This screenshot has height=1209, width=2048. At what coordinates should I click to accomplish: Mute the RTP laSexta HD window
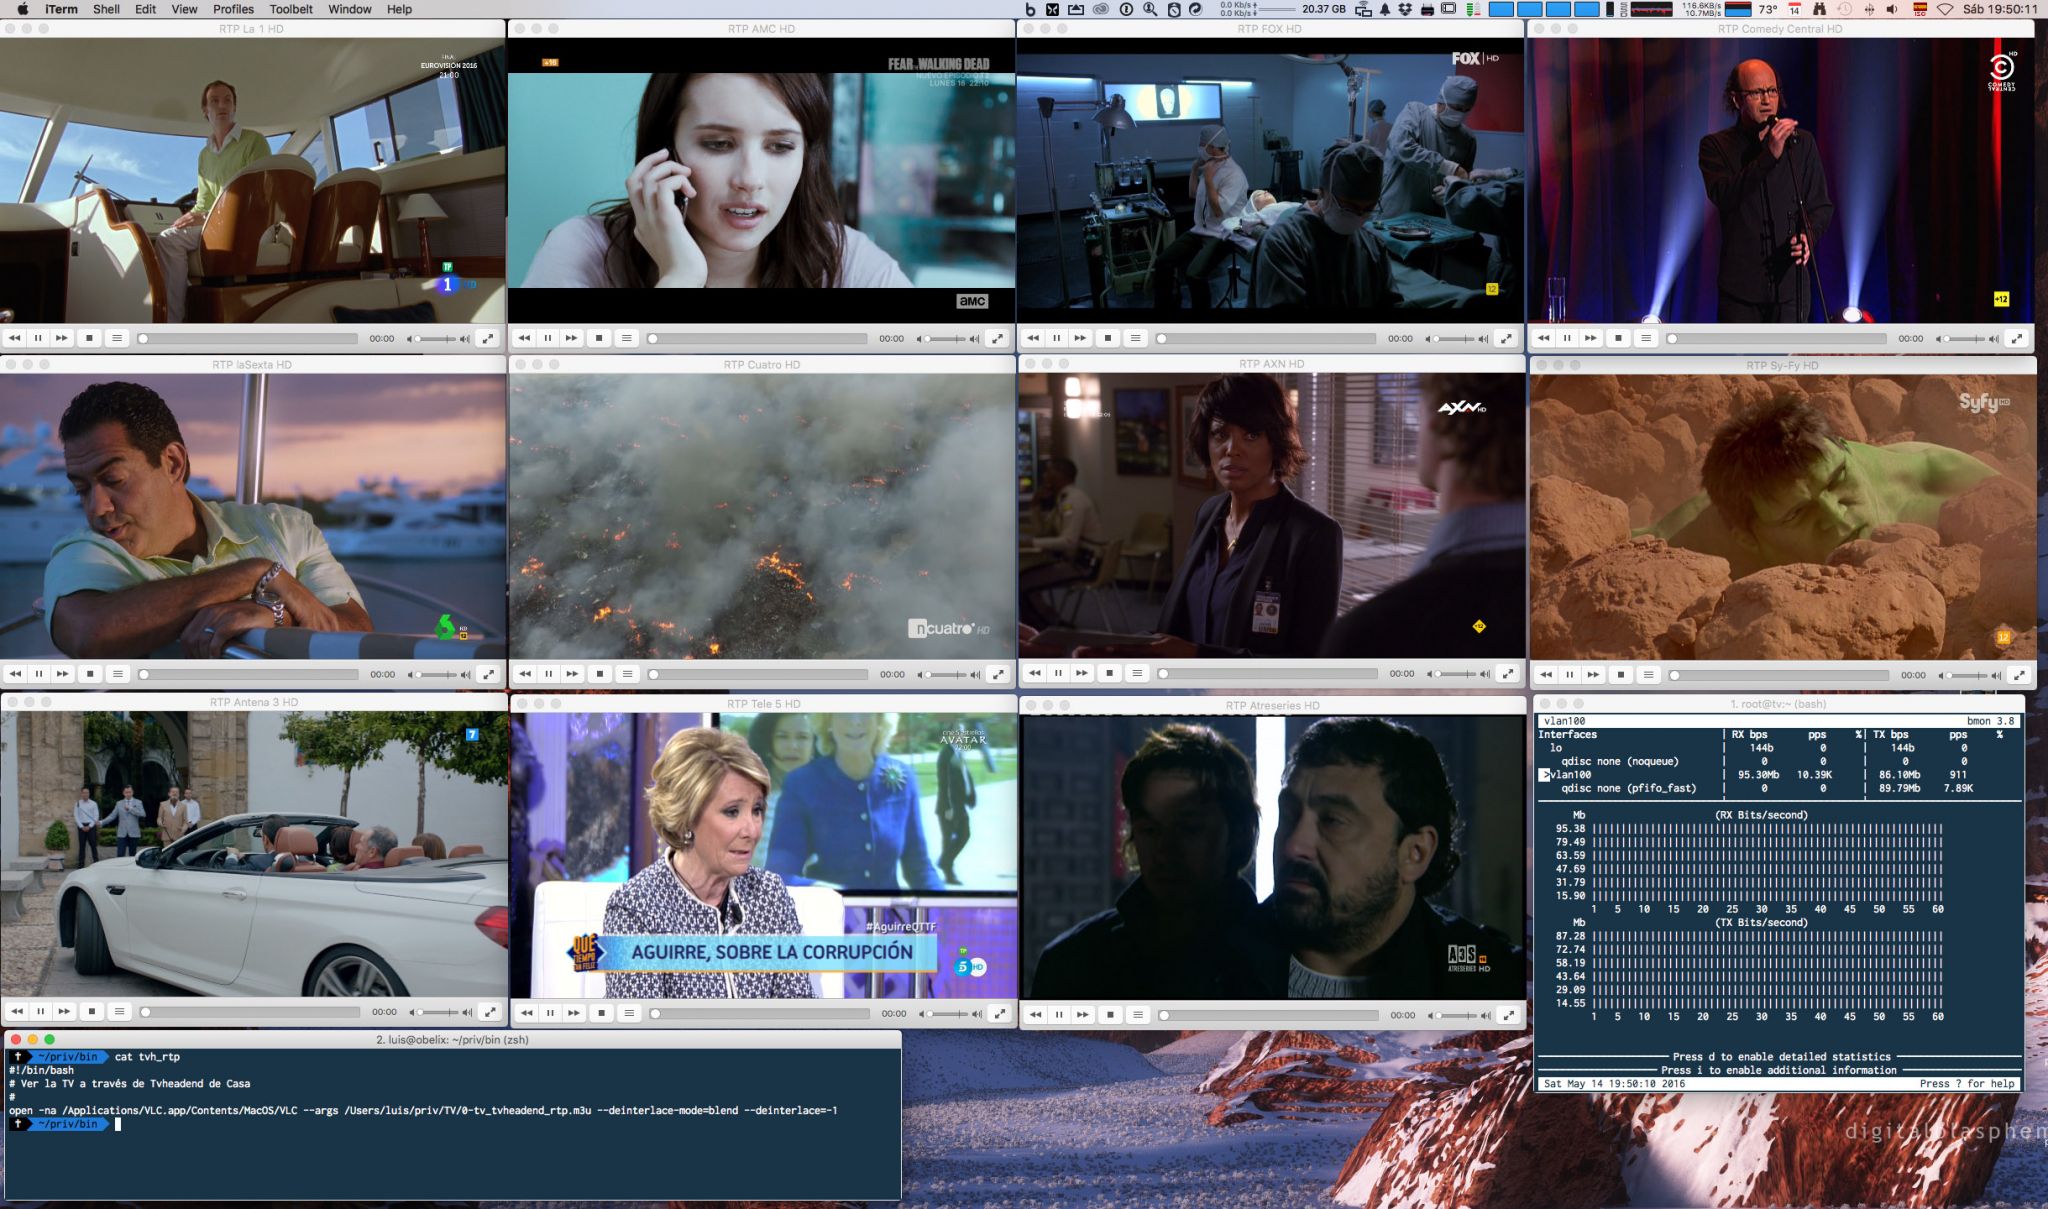click(411, 675)
